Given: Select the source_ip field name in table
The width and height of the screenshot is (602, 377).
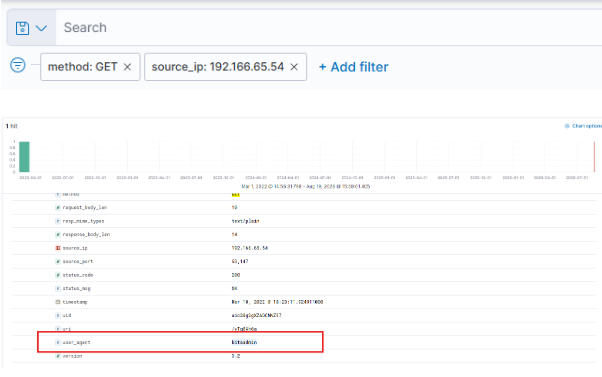Looking at the screenshot, I should click(75, 248).
